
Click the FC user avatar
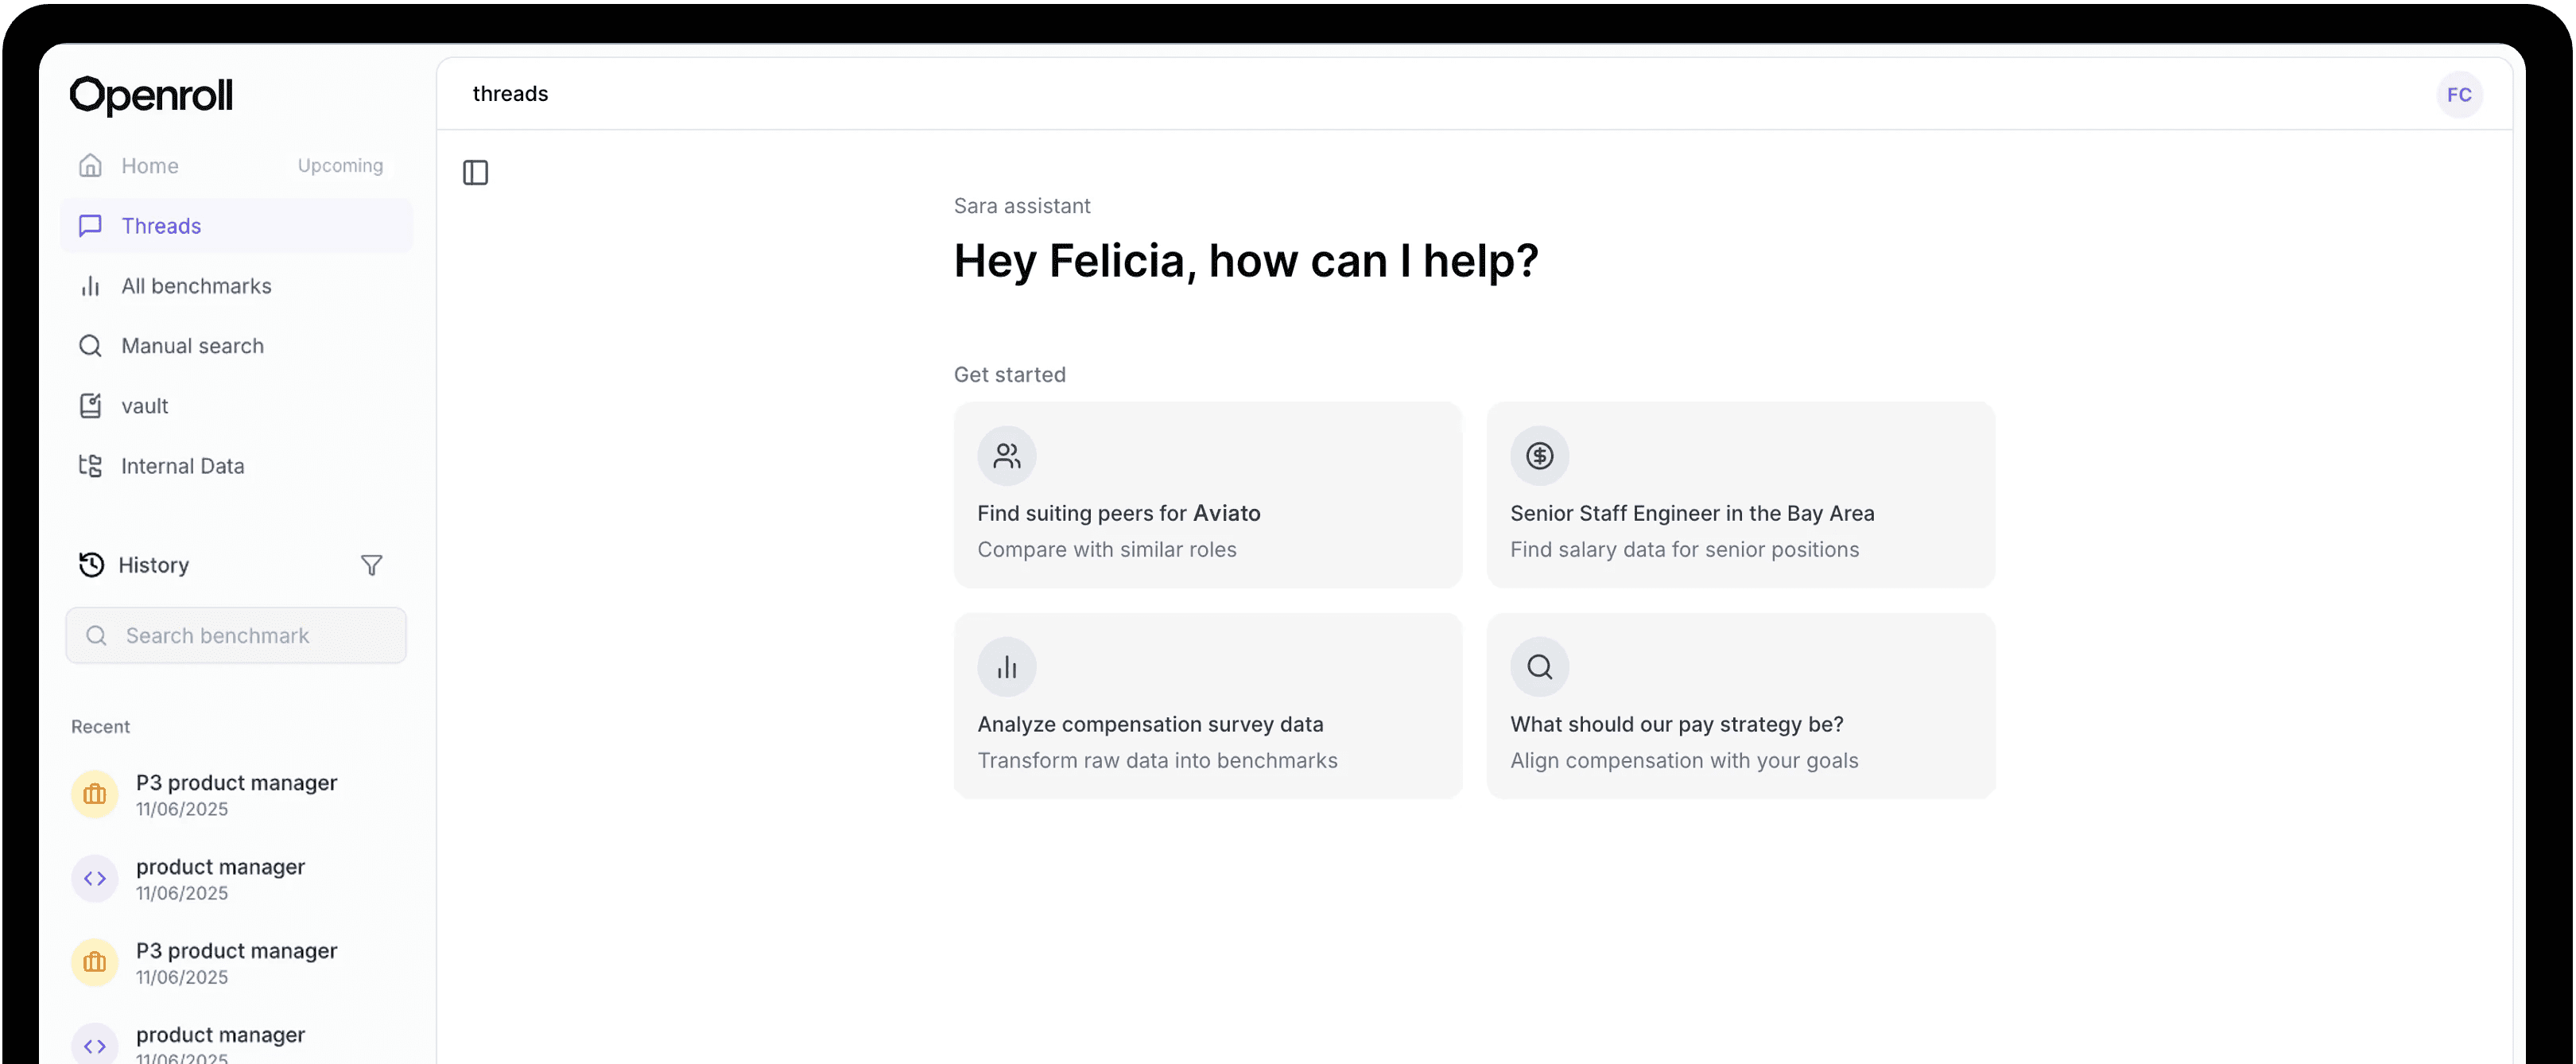[x=2458, y=95]
